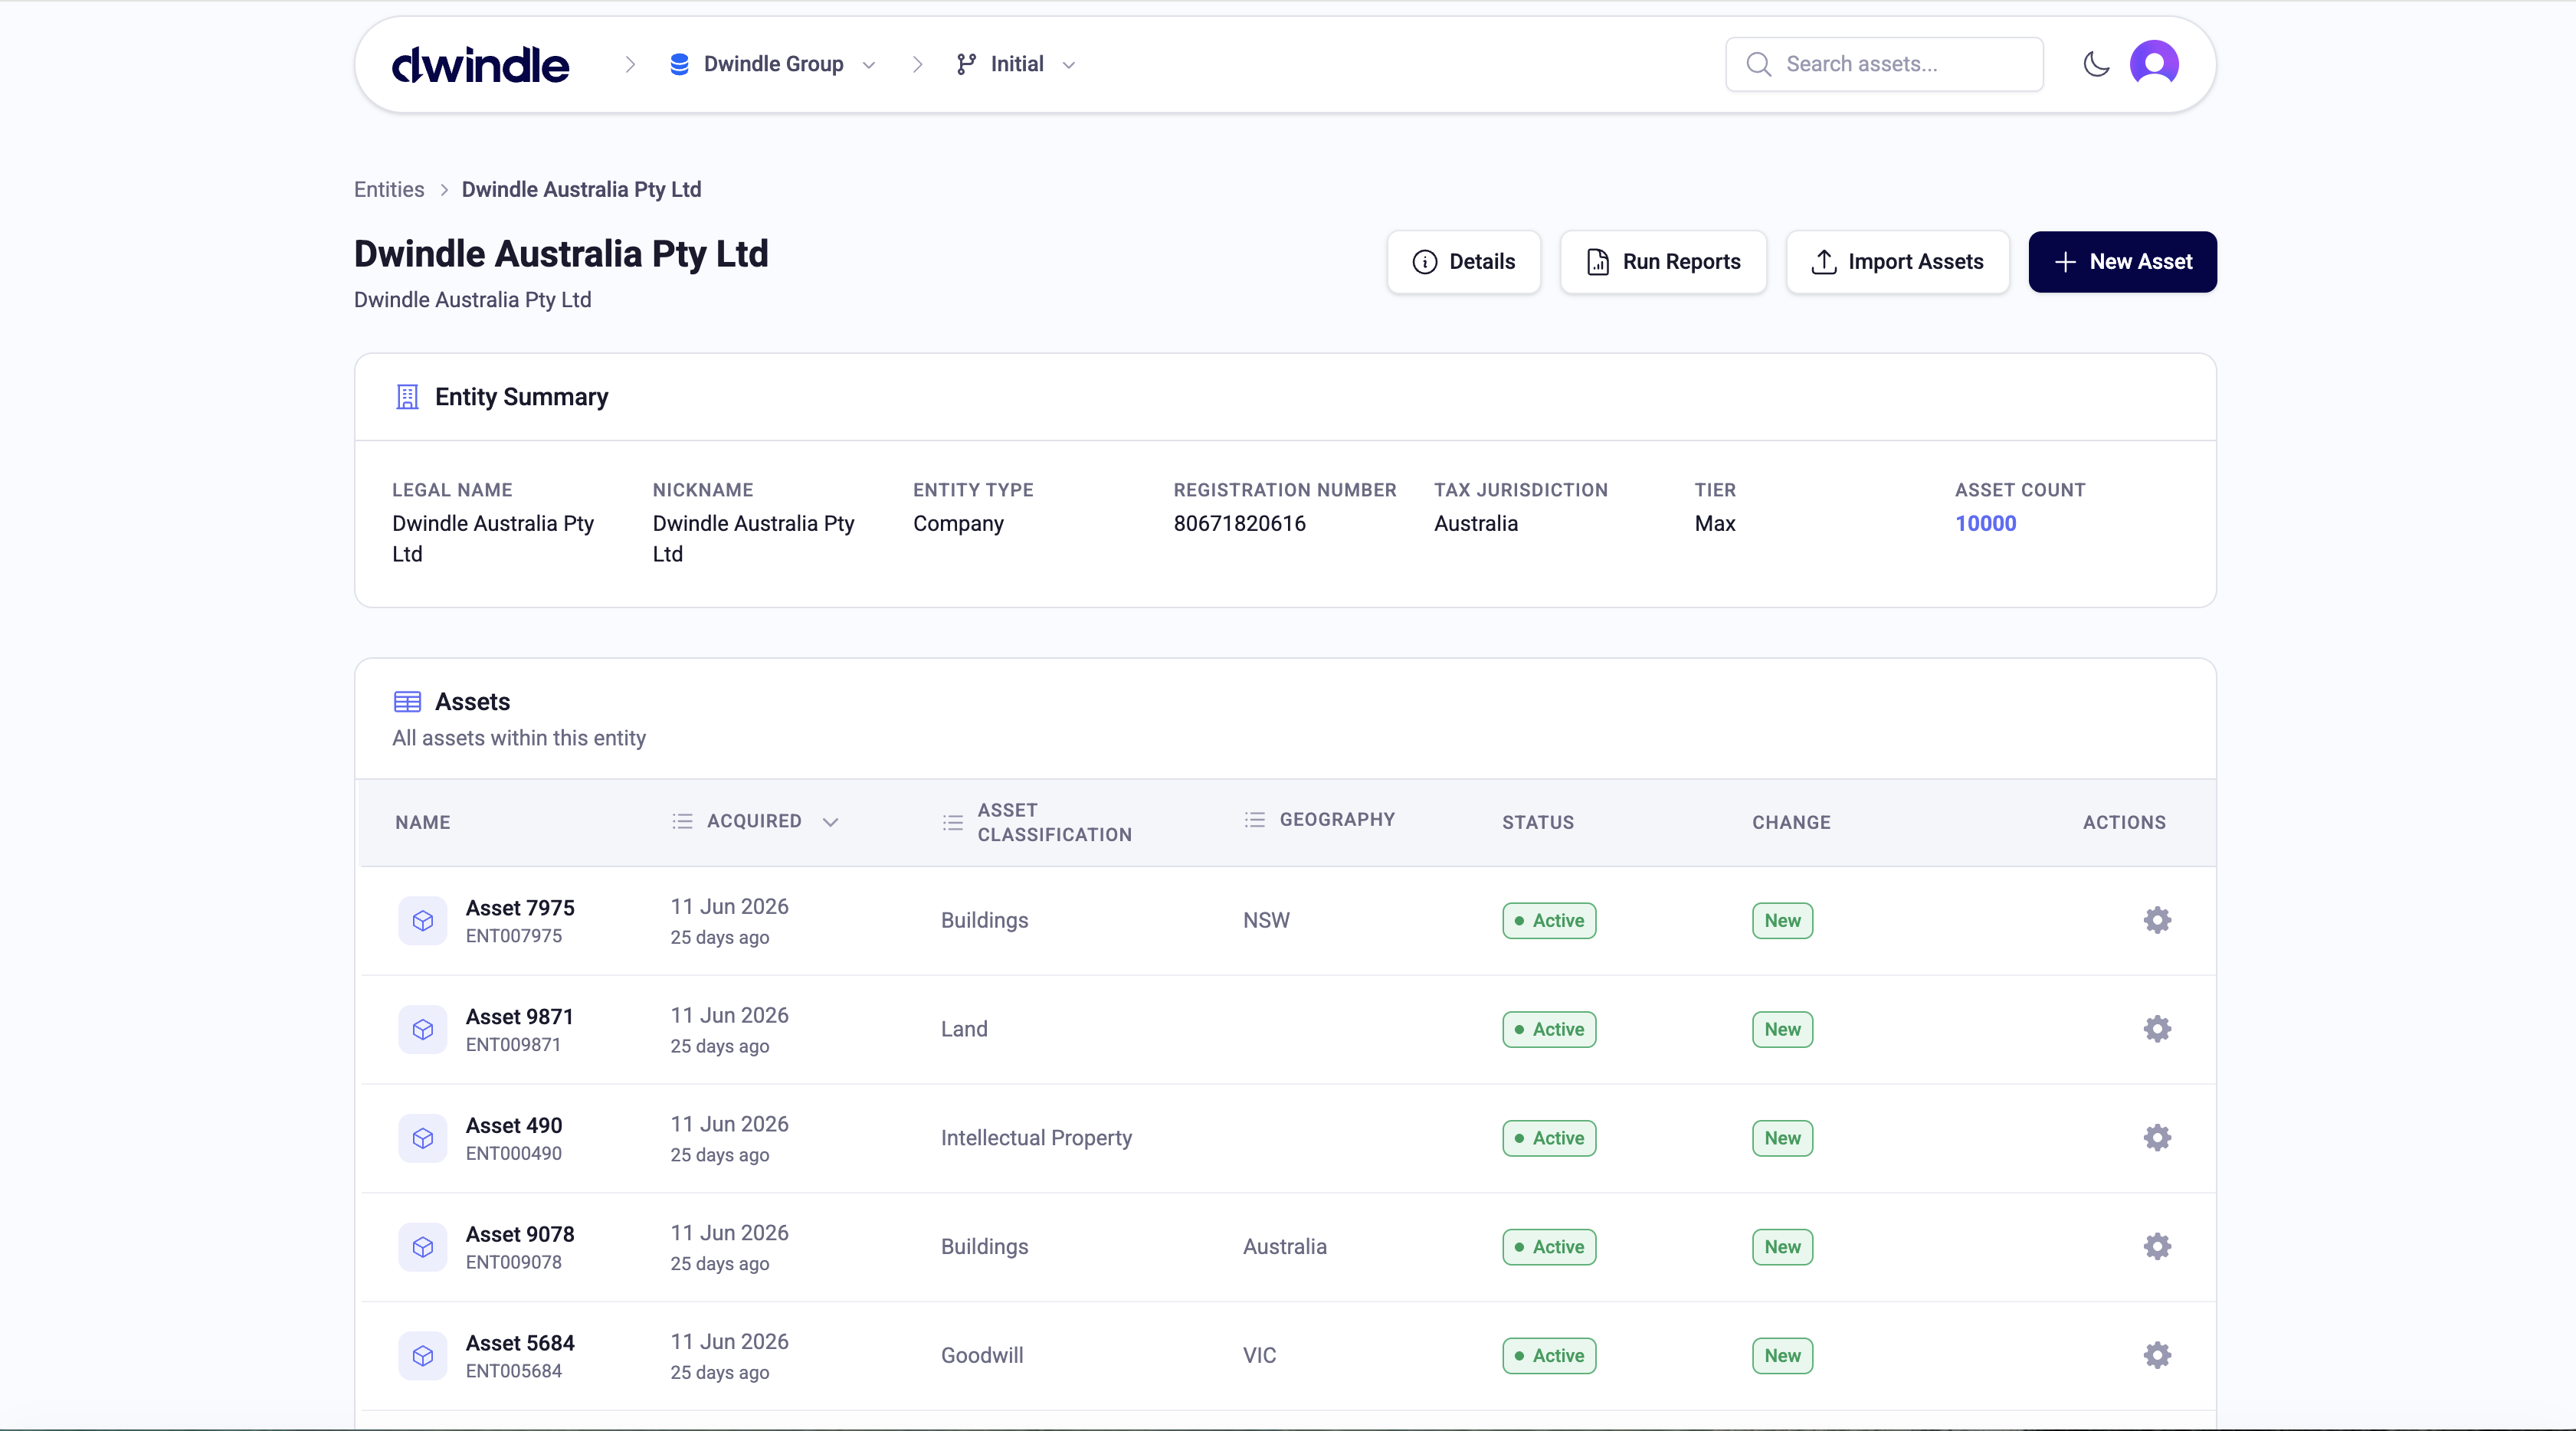Click the Tier value Max
This screenshot has height=1431, width=2576.
pyautogui.click(x=1715, y=523)
